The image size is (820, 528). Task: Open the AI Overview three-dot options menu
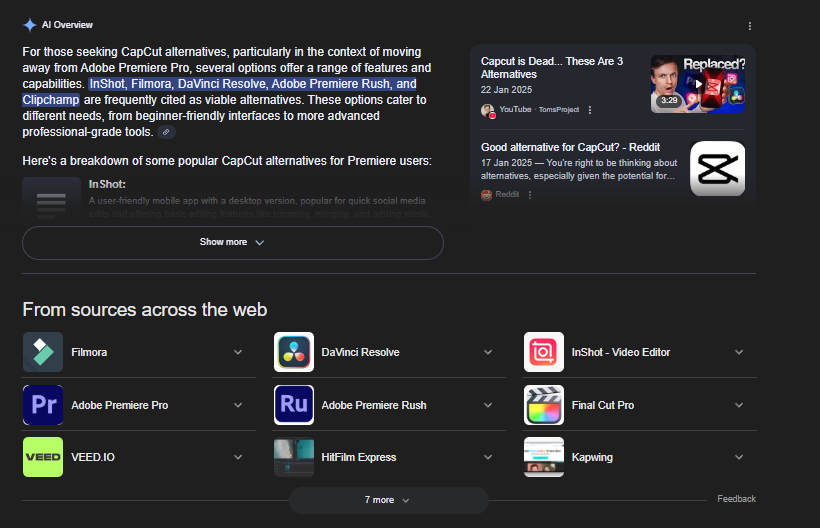coord(749,26)
